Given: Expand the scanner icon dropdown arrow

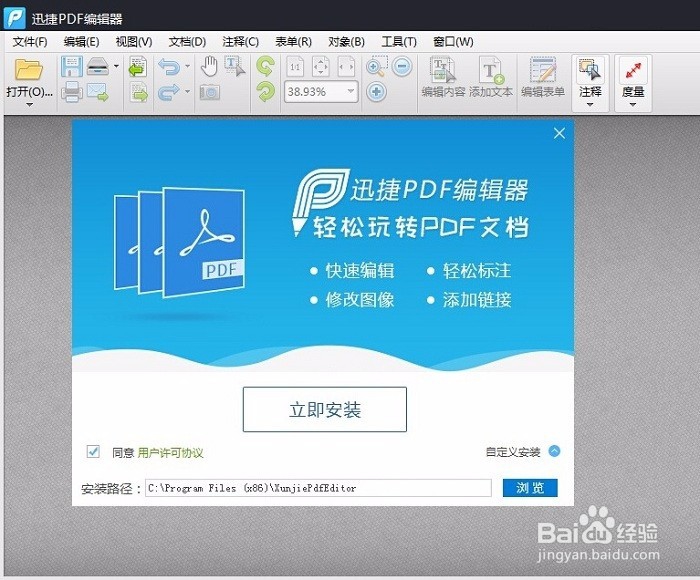Looking at the screenshot, I should click(x=117, y=66).
